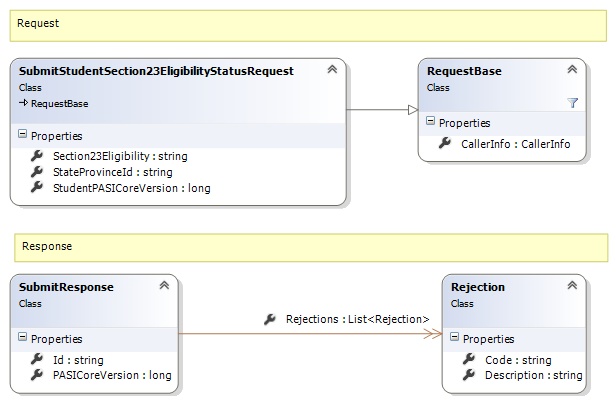Collapse Properties section in SubmitResponse class

[x=23, y=339]
